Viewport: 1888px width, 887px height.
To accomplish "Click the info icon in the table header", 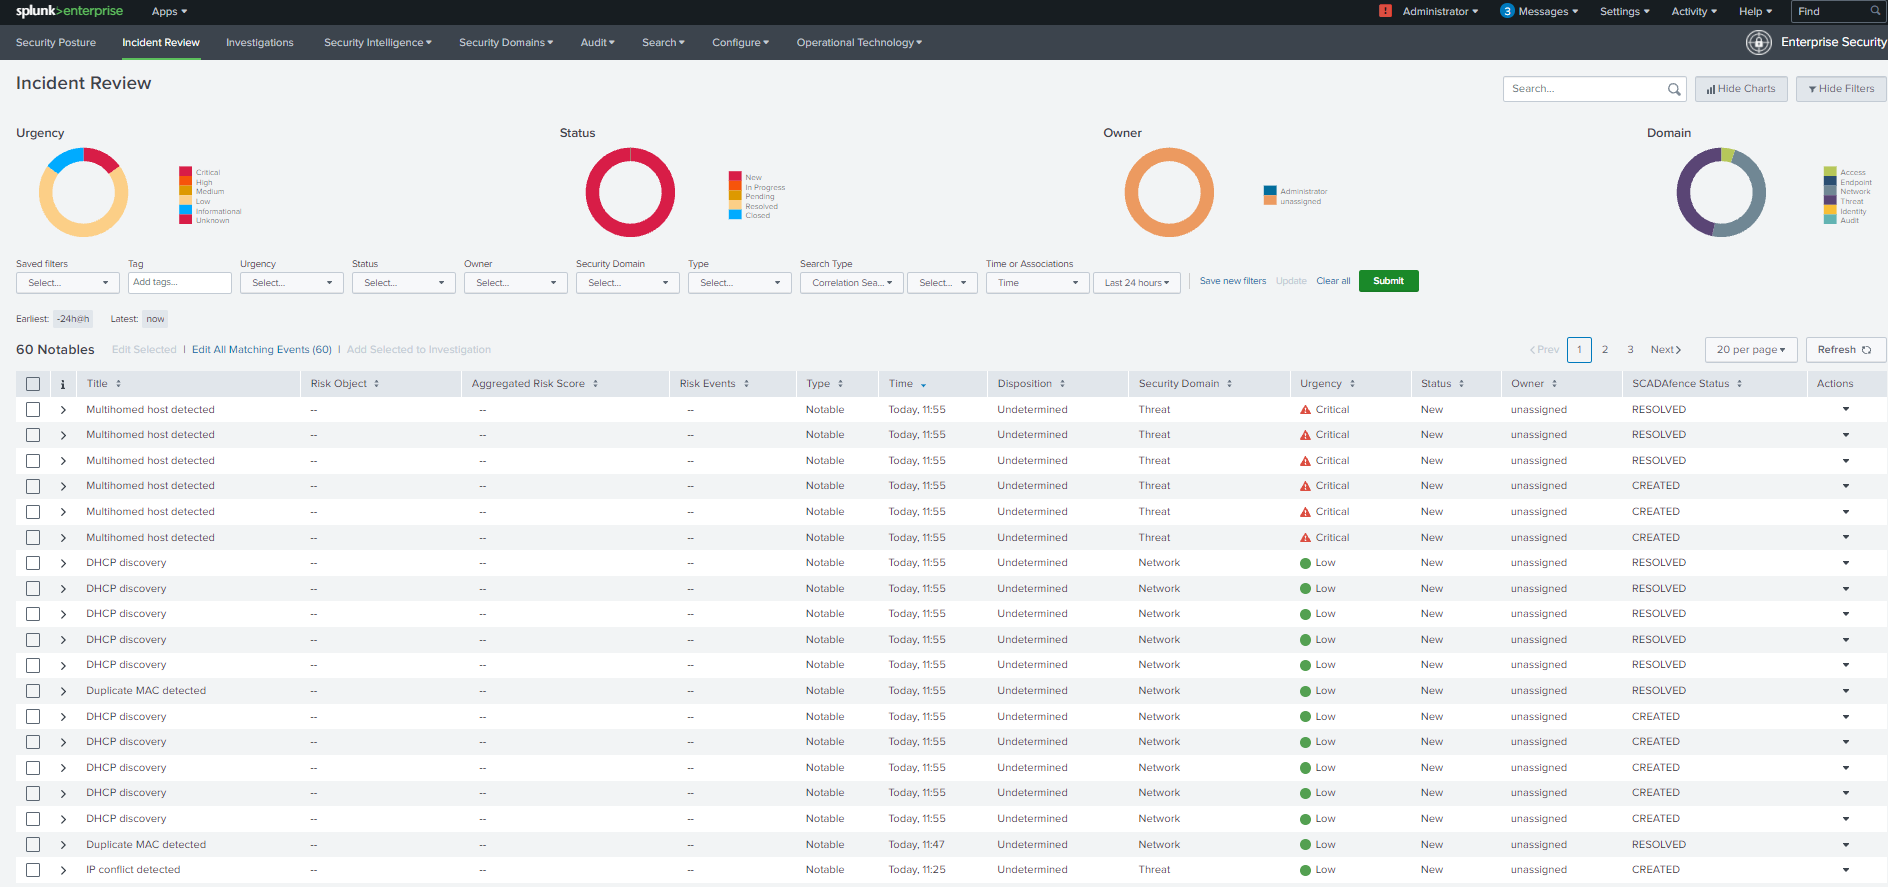I will 62,384.
